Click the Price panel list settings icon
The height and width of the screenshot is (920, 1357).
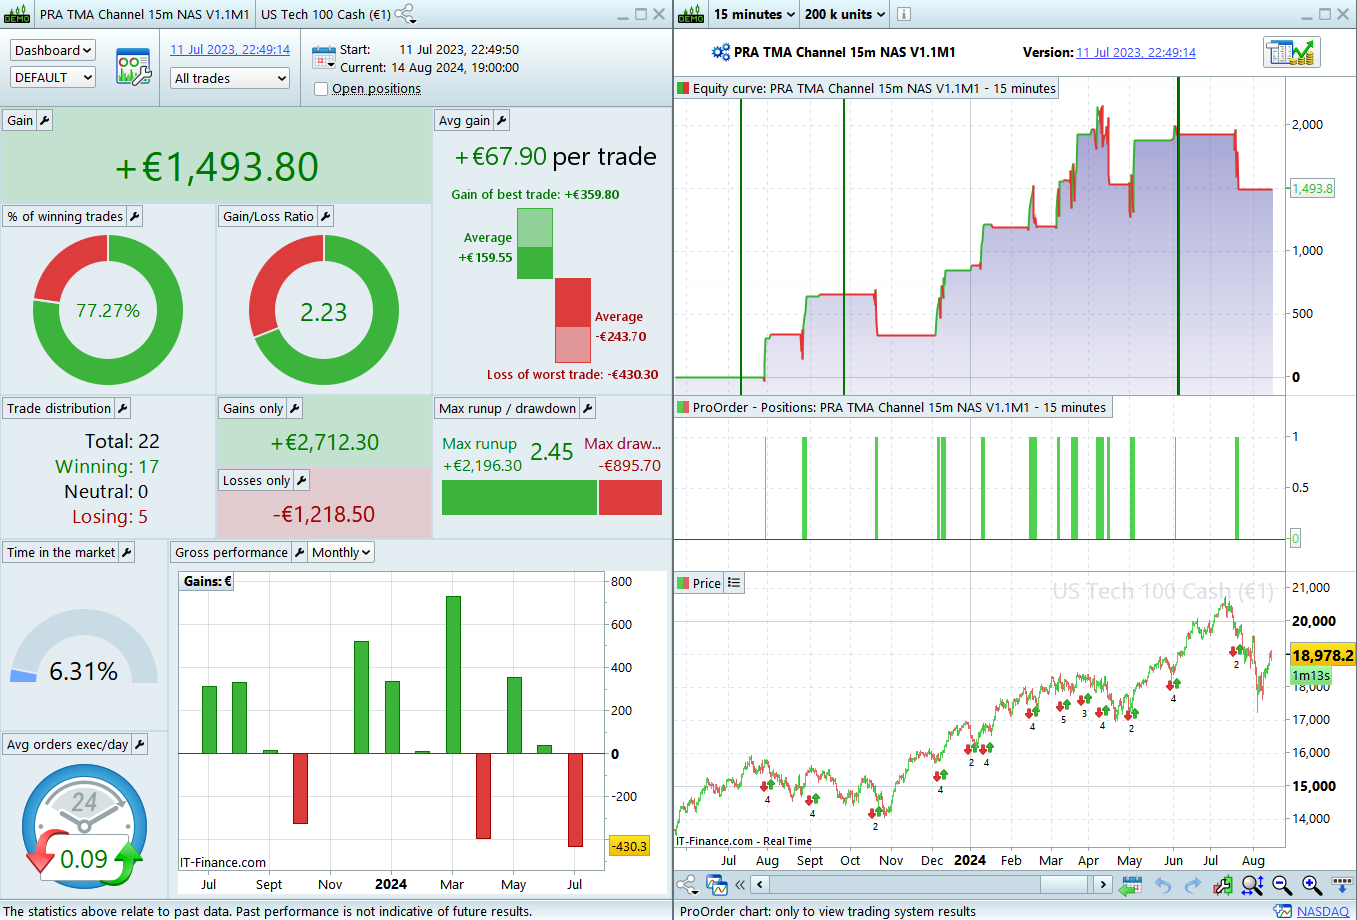[734, 582]
